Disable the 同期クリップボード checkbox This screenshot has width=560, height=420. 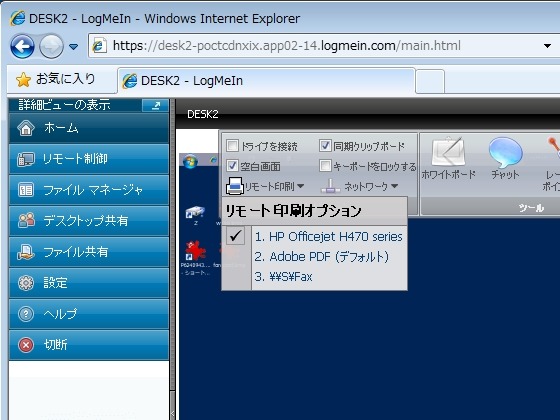tap(325, 145)
